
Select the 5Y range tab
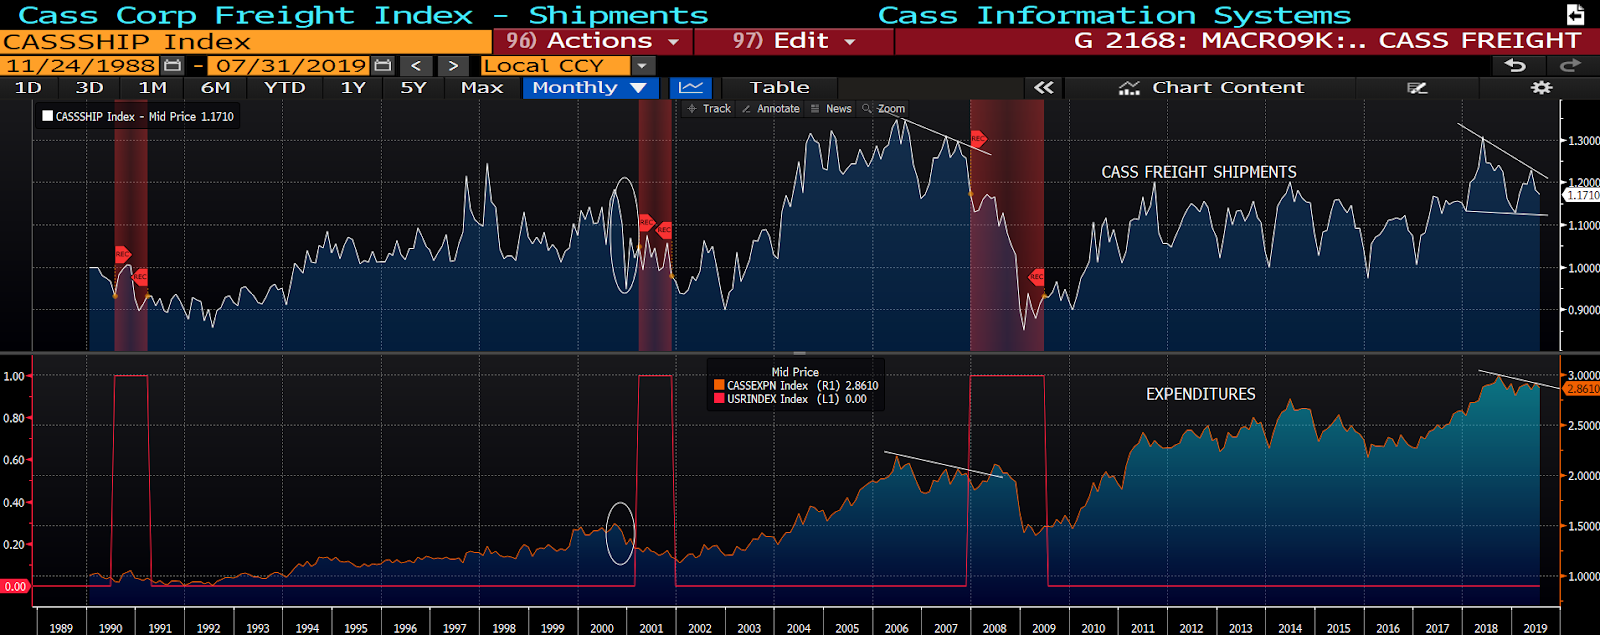coord(413,88)
